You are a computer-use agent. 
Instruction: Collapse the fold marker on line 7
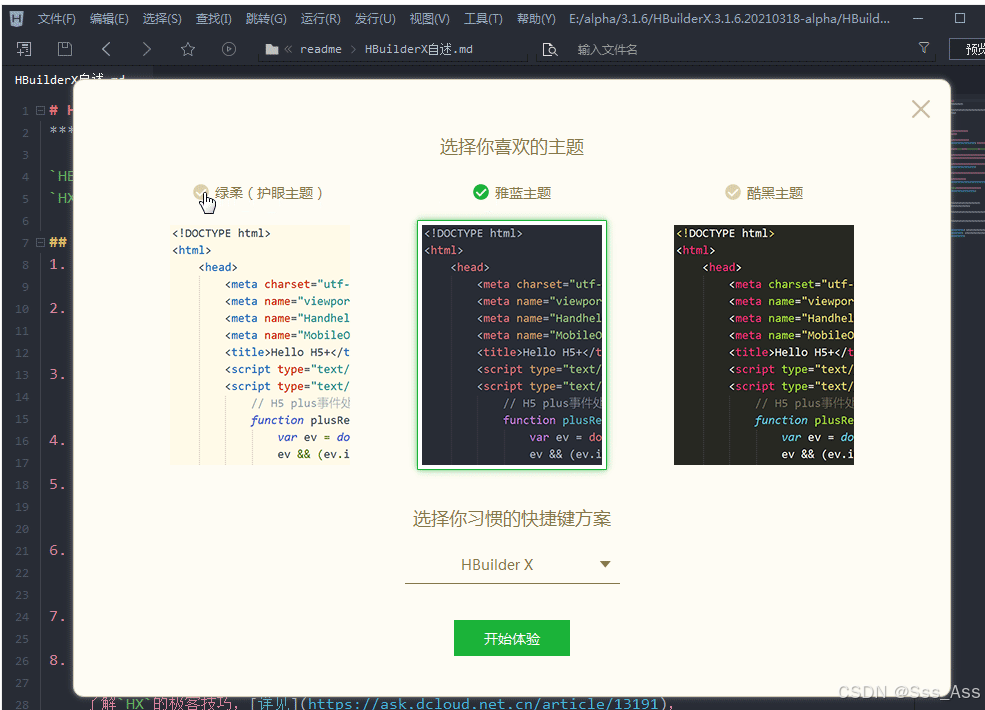pos(40,243)
